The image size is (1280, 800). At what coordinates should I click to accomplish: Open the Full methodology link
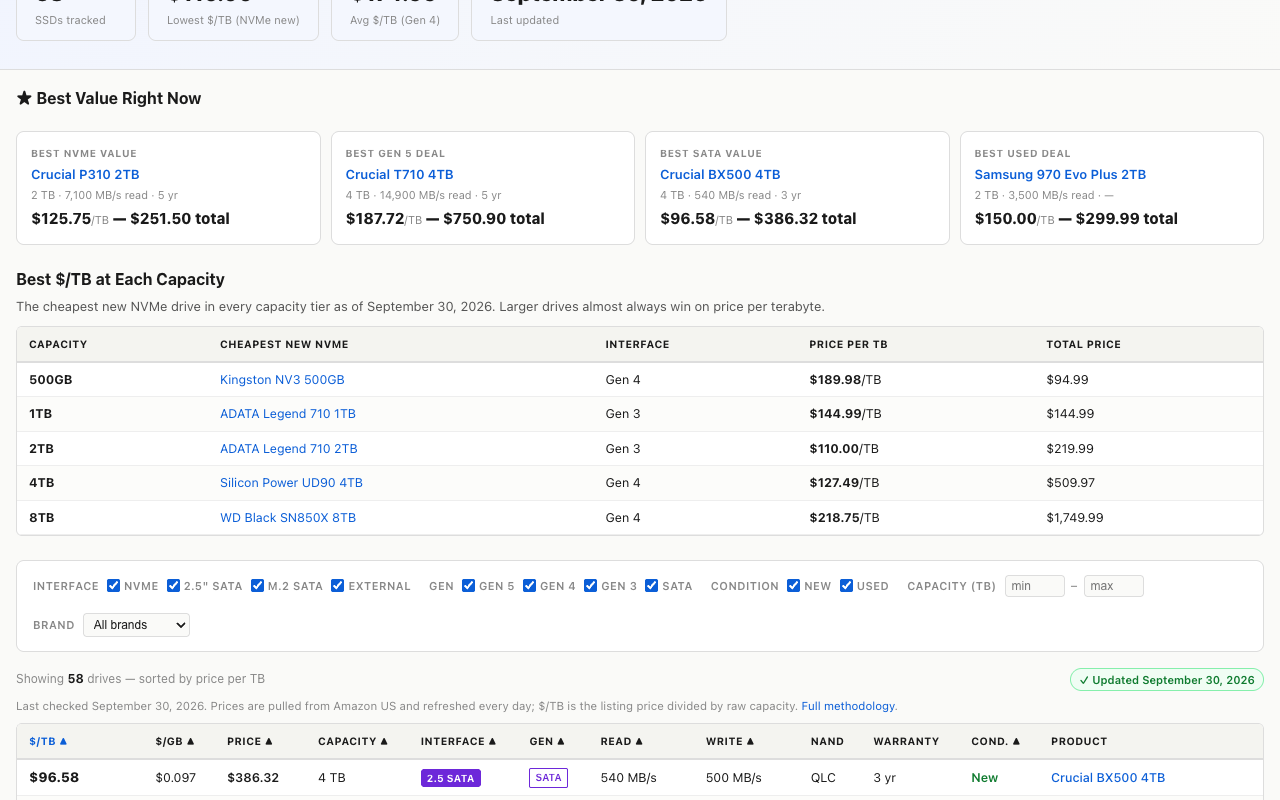(848, 706)
